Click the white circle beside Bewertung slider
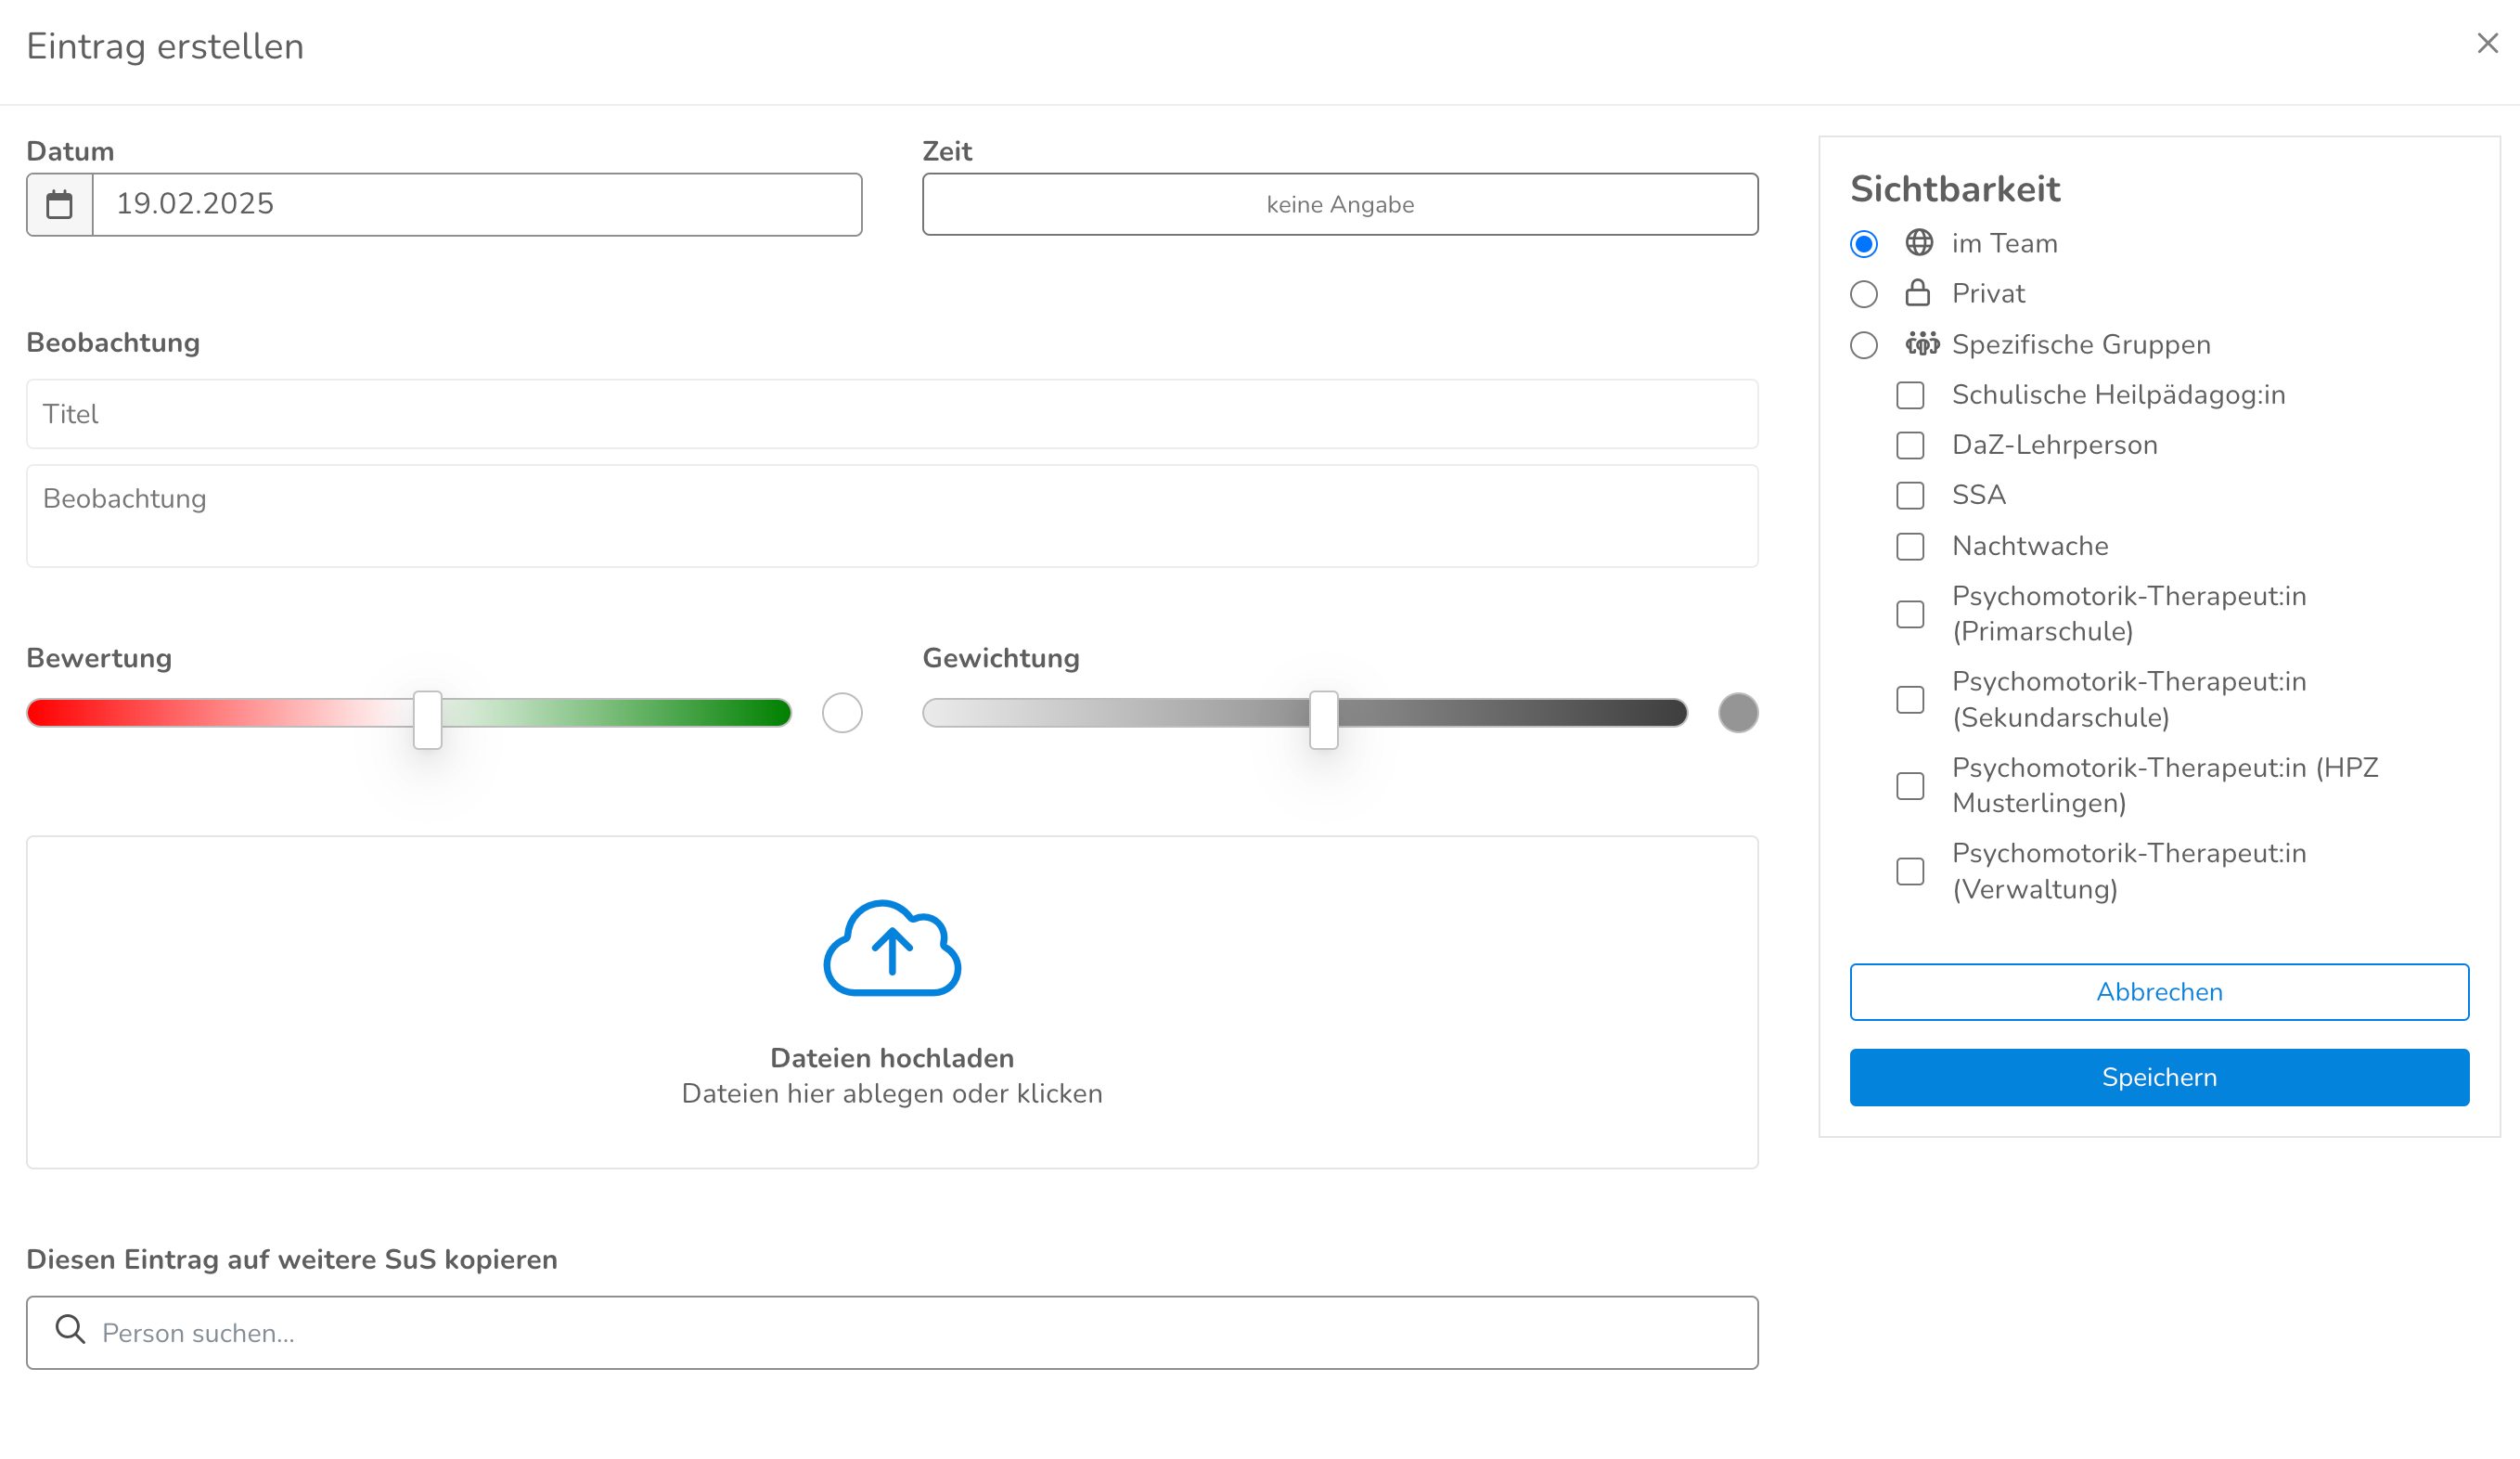 pos(842,713)
